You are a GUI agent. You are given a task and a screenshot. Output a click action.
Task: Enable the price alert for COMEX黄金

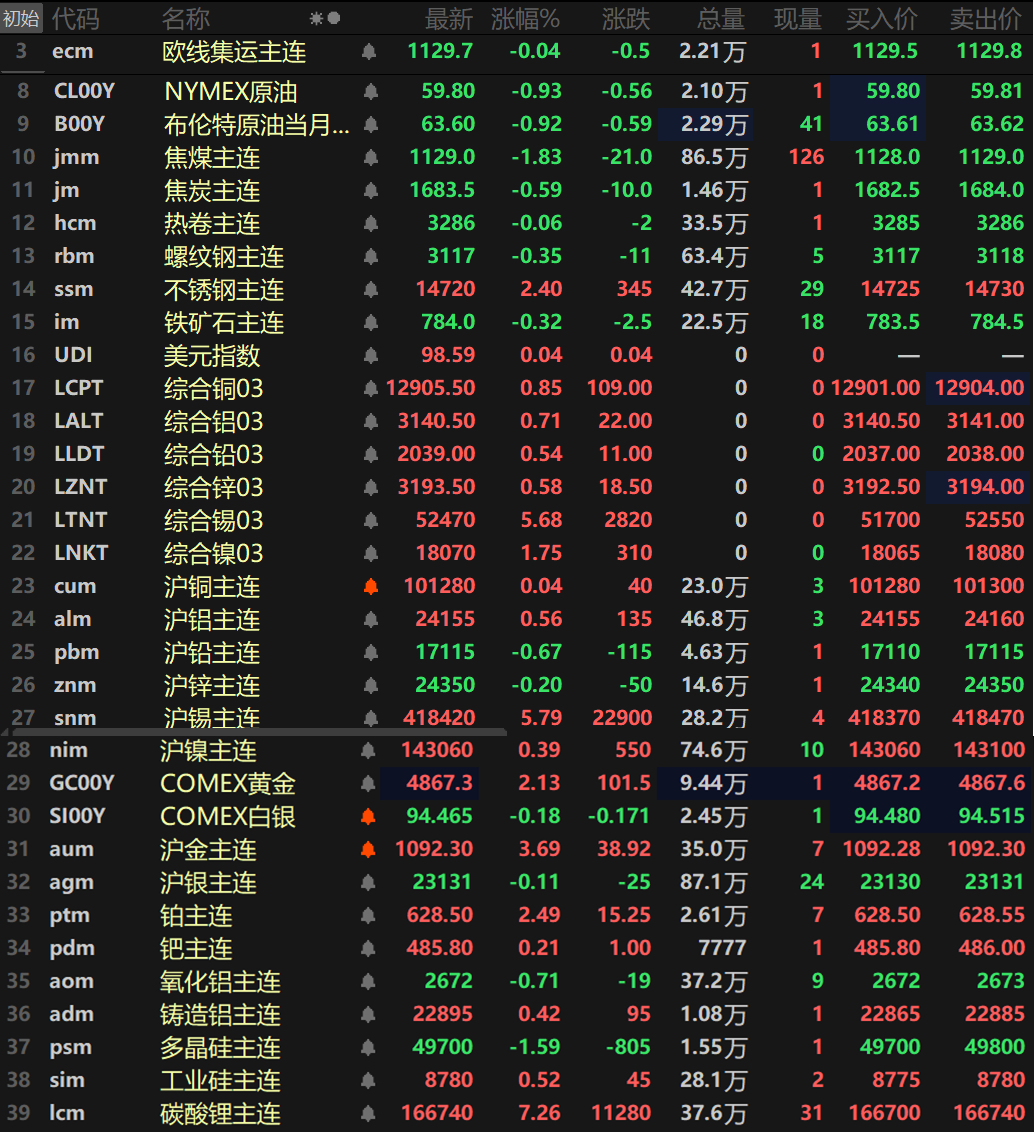point(368,784)
